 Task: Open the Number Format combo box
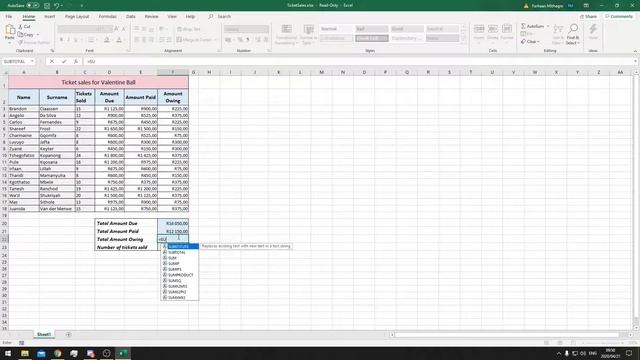click(x=246, y=29)
